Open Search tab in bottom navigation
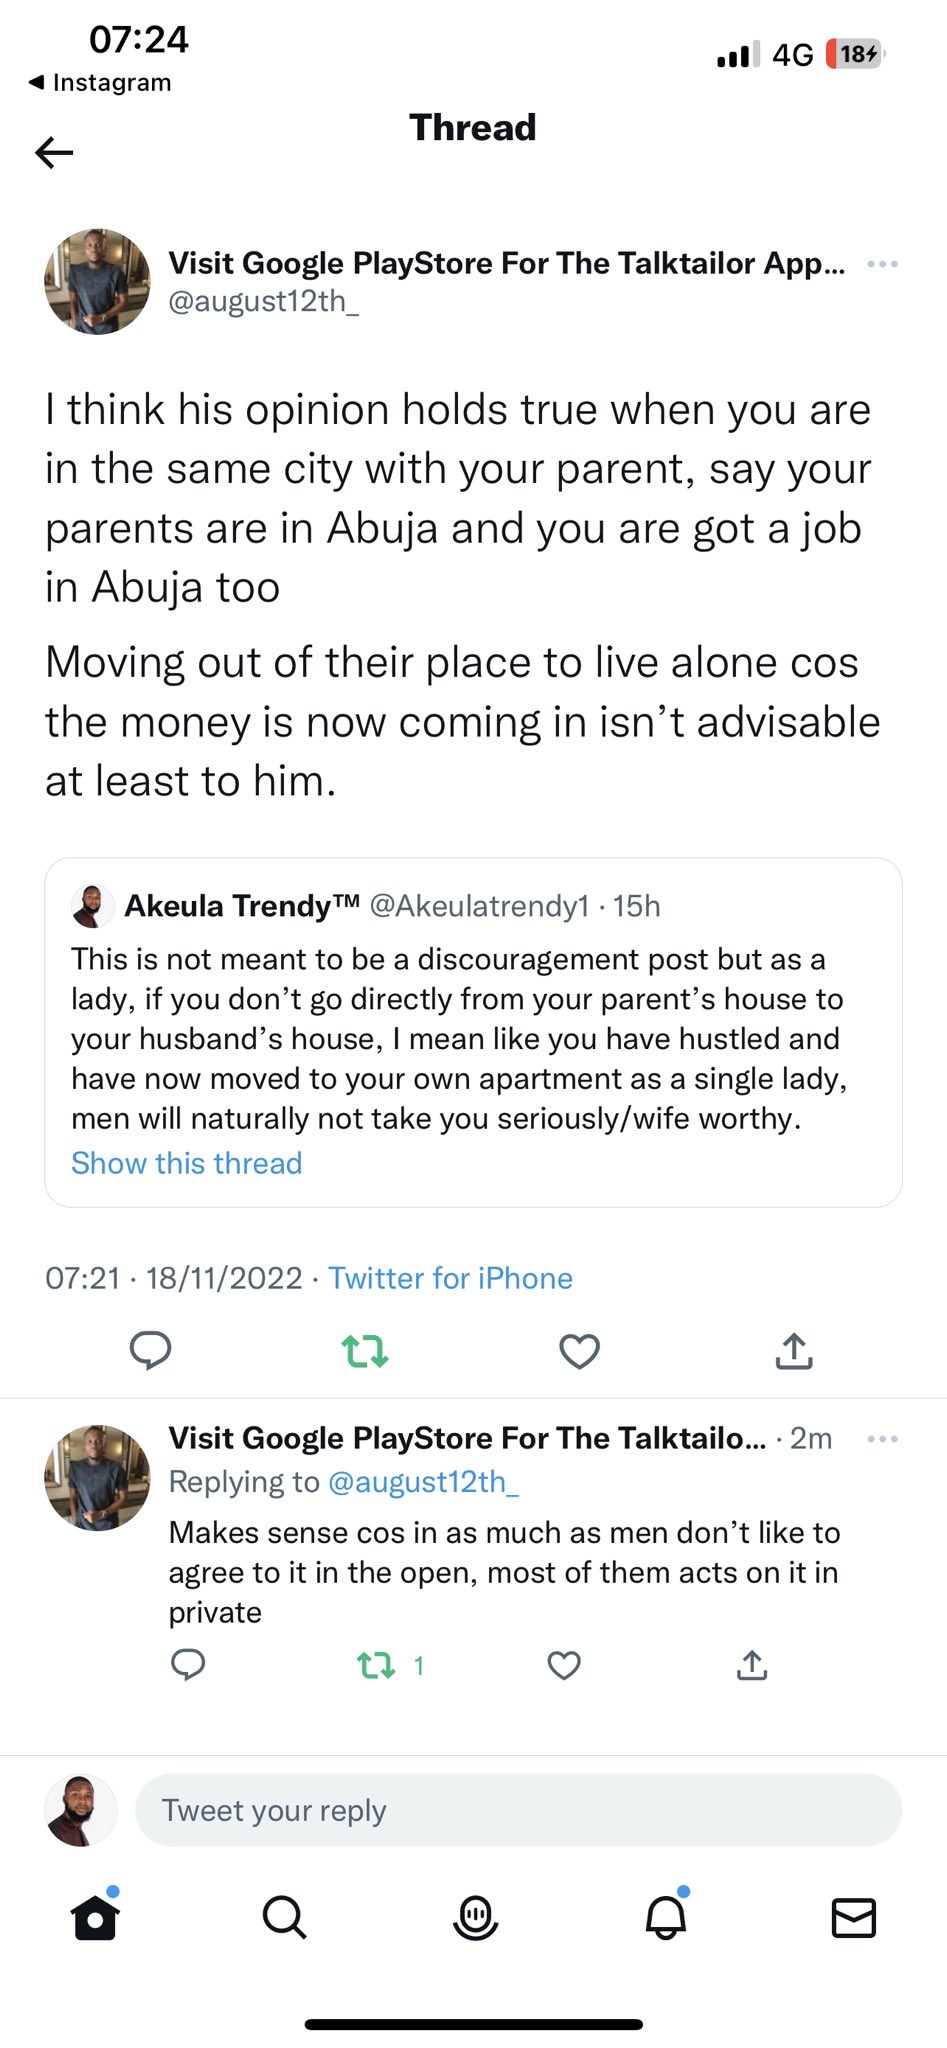 click(x=284, y=1917)
